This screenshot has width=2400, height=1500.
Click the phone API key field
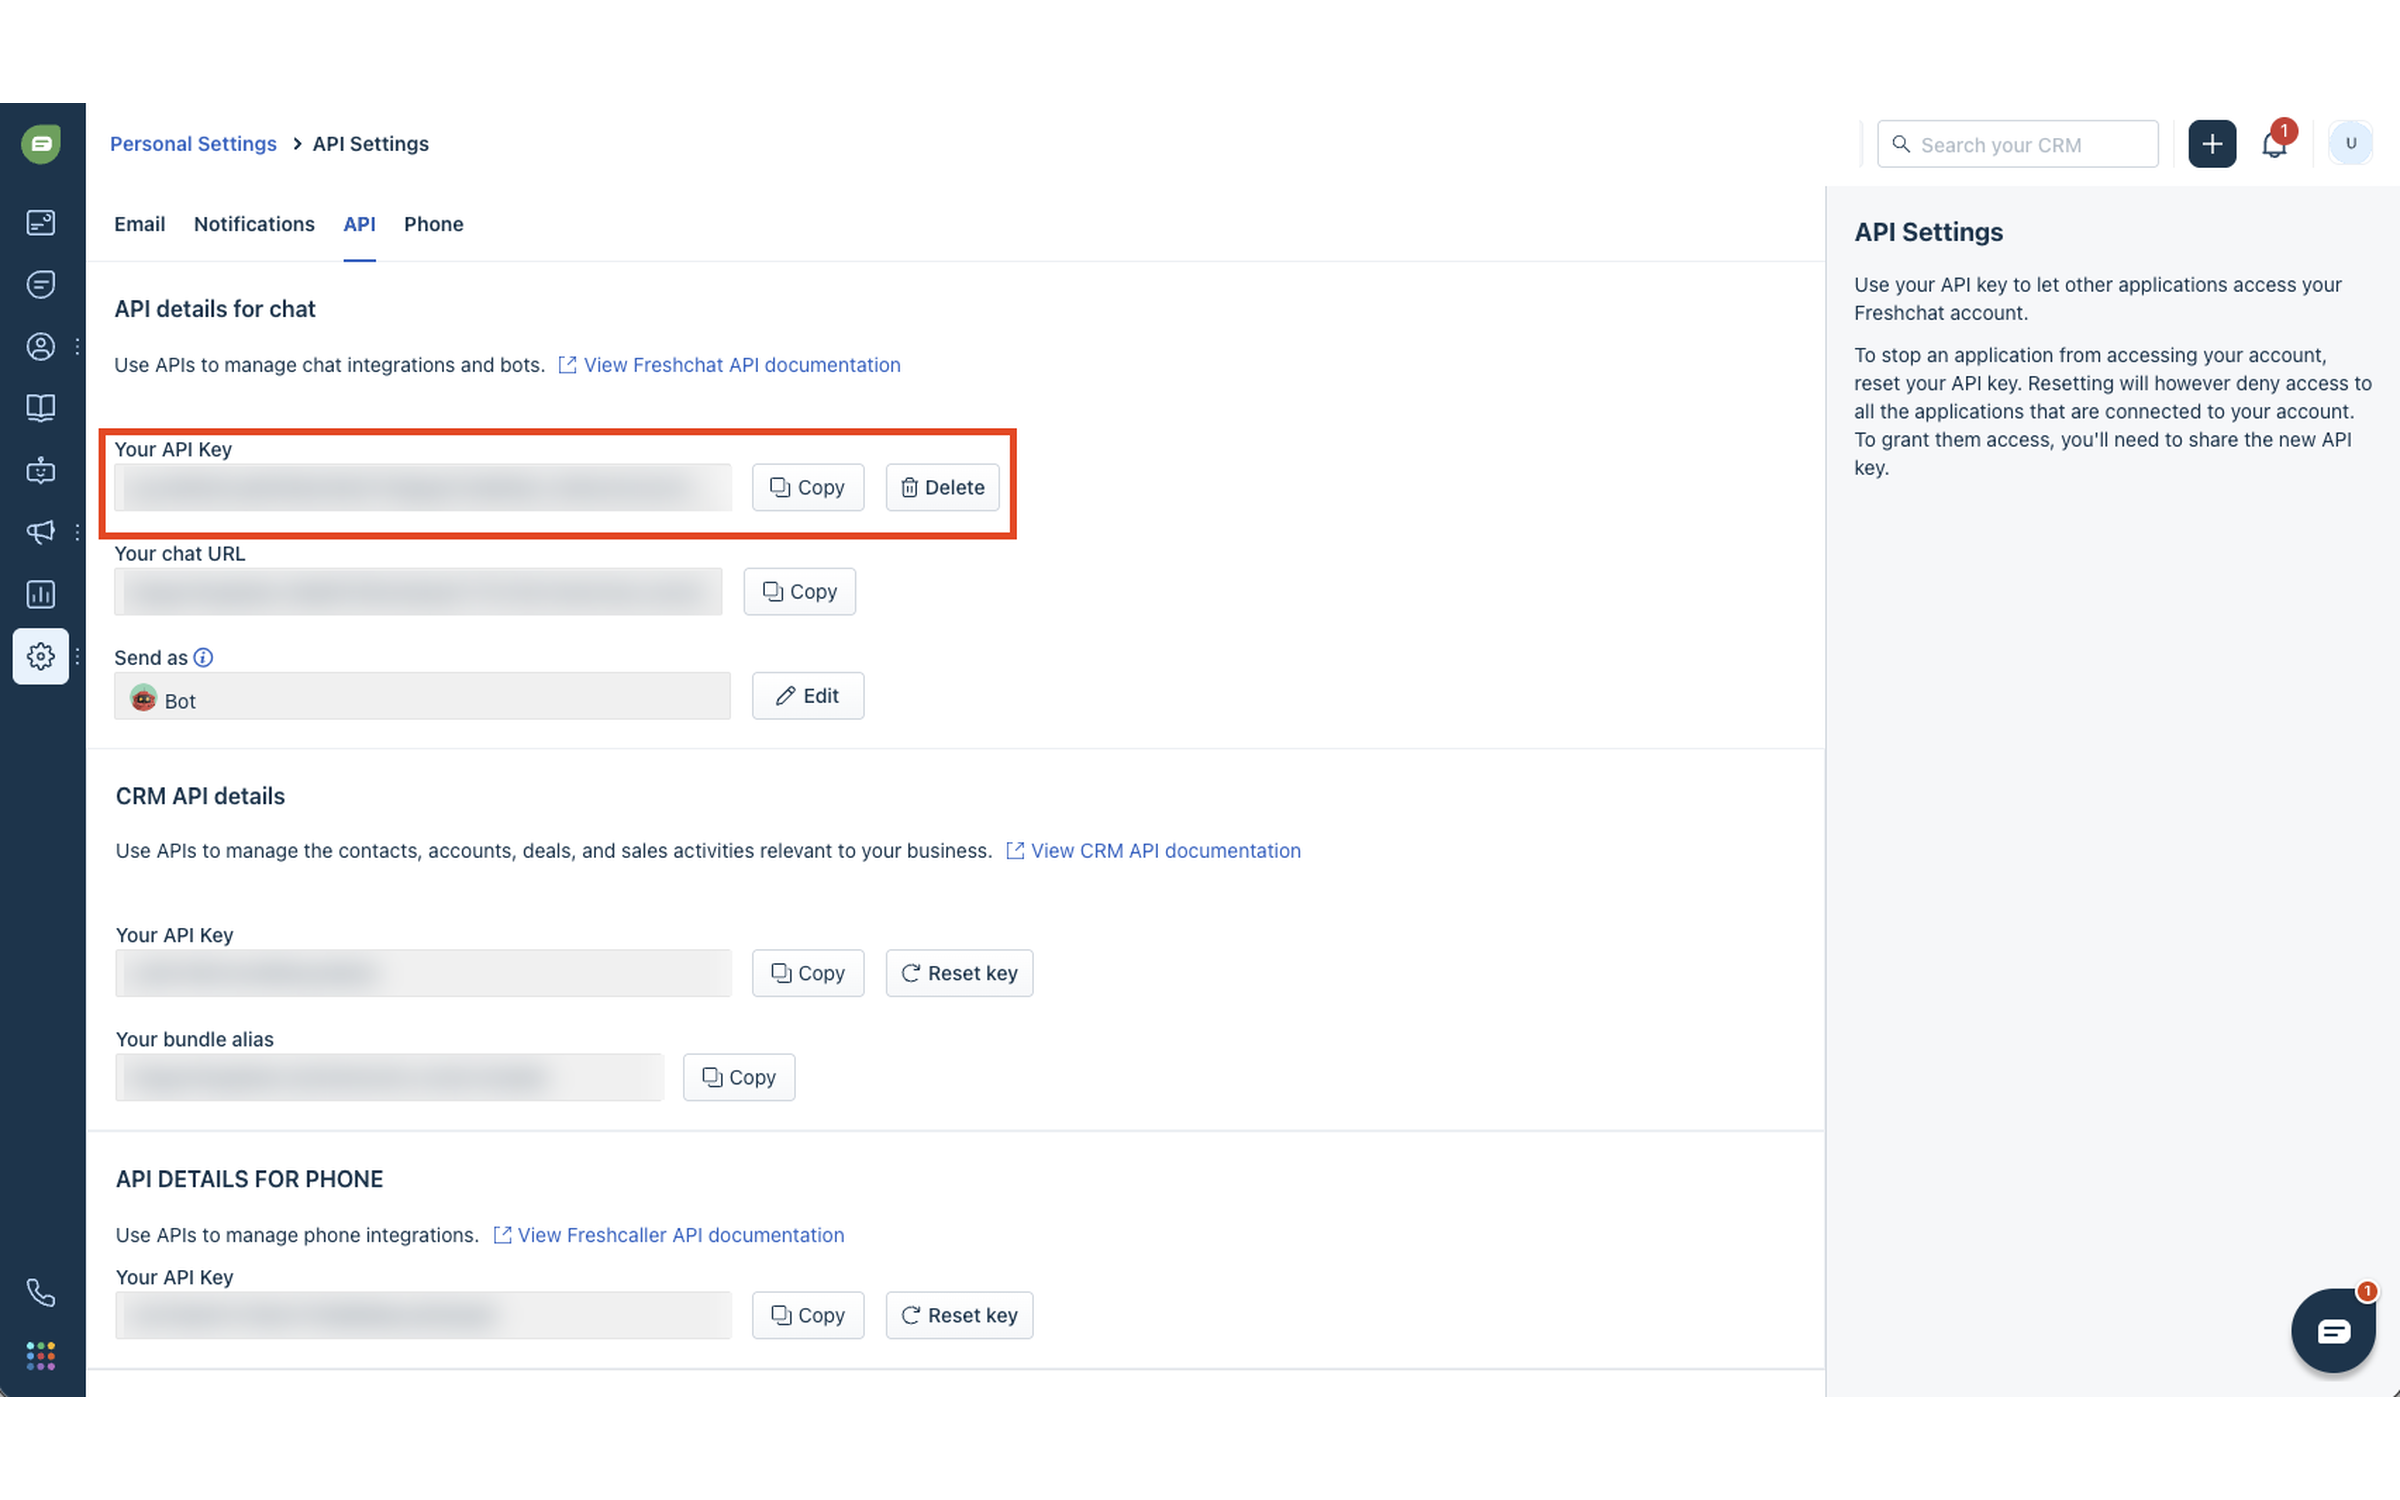click(423, 1315)
